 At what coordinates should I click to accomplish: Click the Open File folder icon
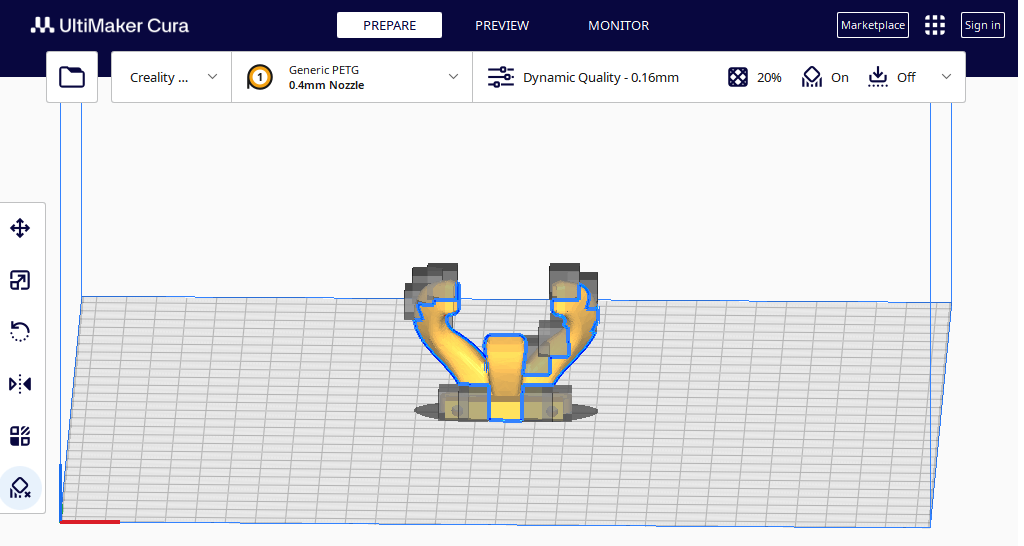pyautogui.click(x=72, y=77)
